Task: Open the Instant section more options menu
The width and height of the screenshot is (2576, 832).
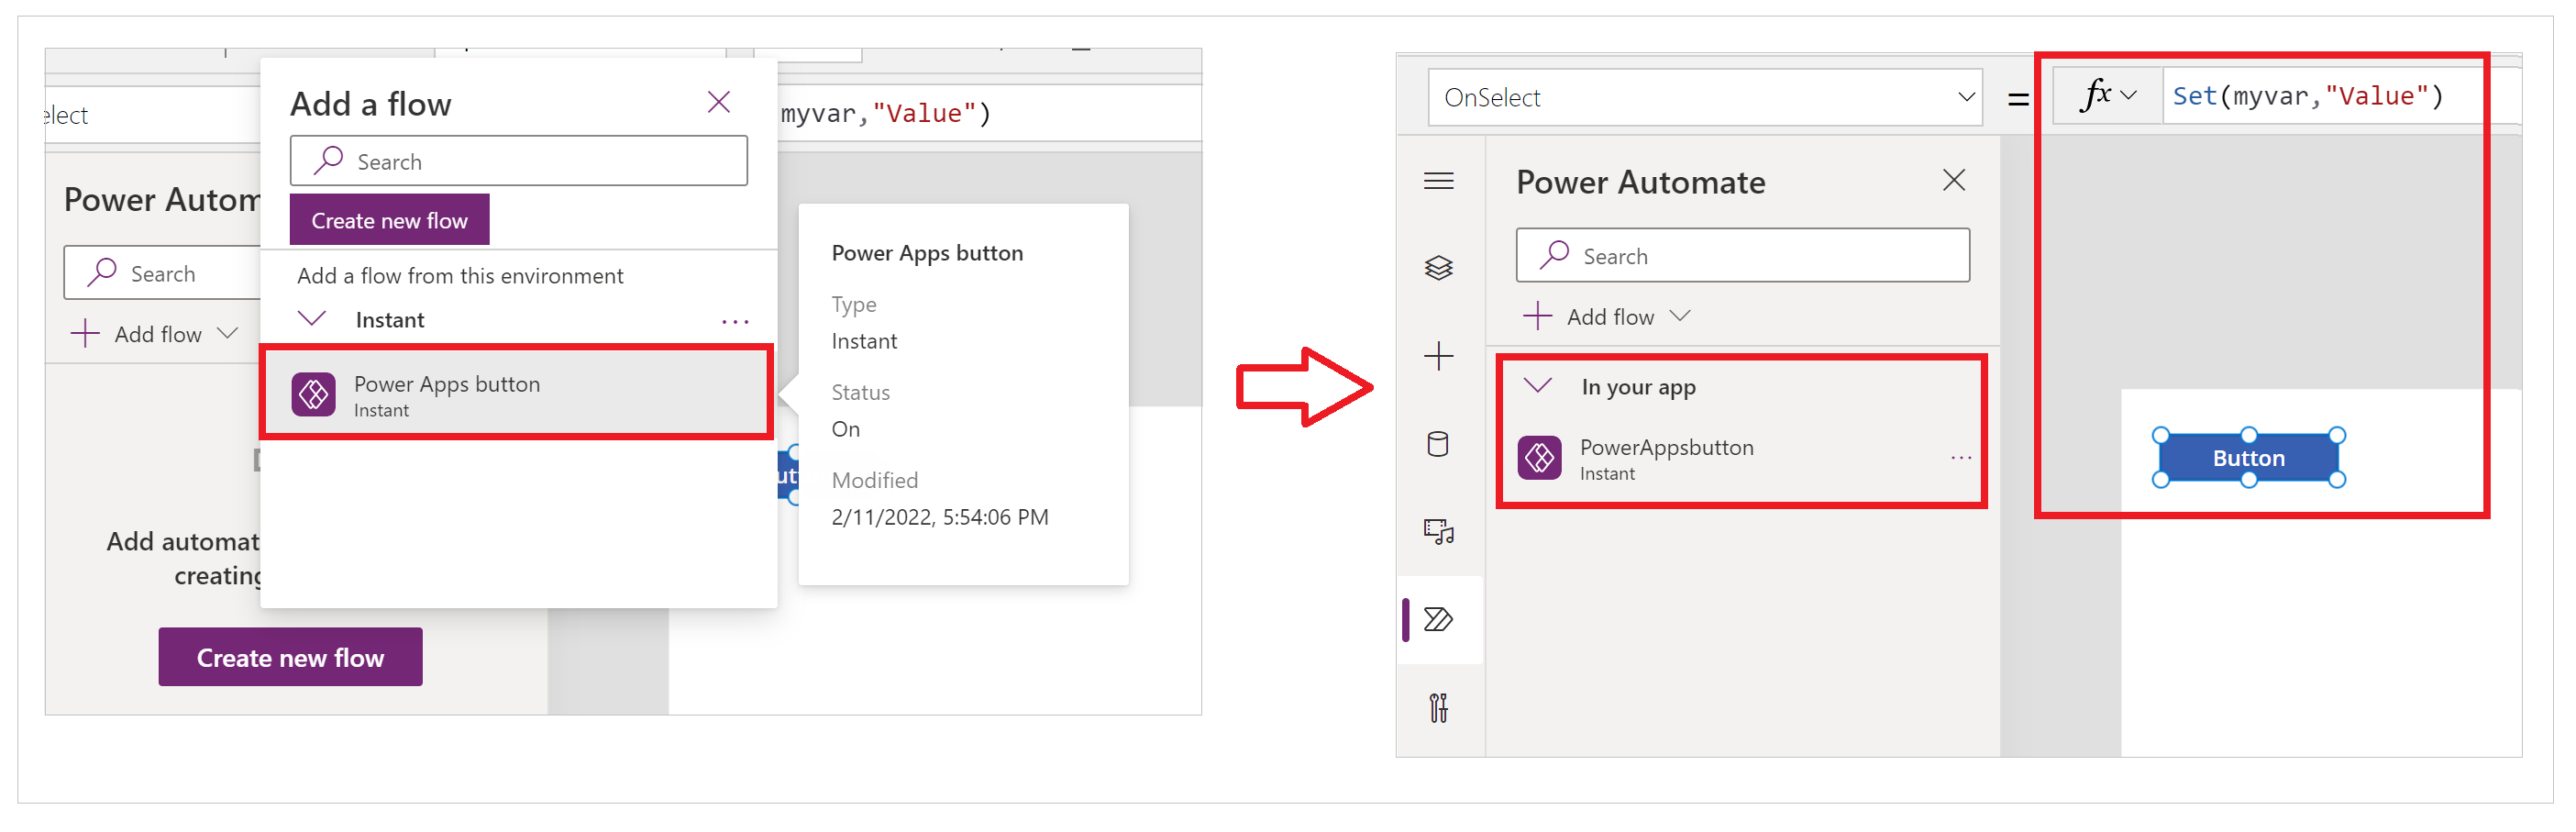Action: click(735, 321)
